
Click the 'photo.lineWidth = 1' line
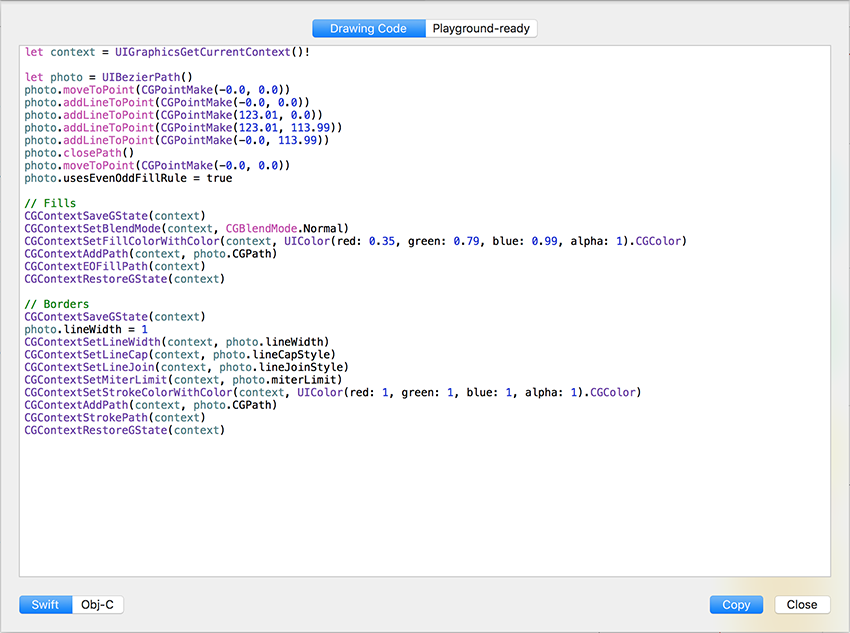pyautogui.click(x=86, y=330)
